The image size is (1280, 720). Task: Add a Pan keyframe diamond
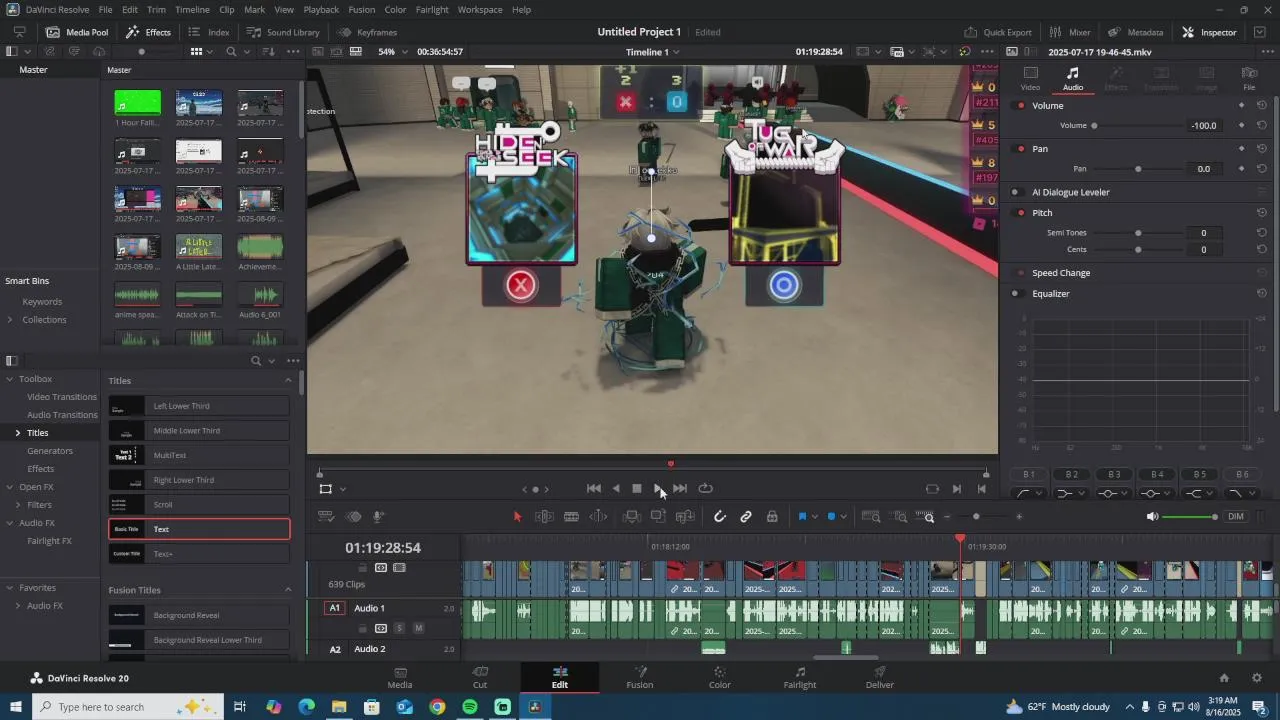[1242, 169]
